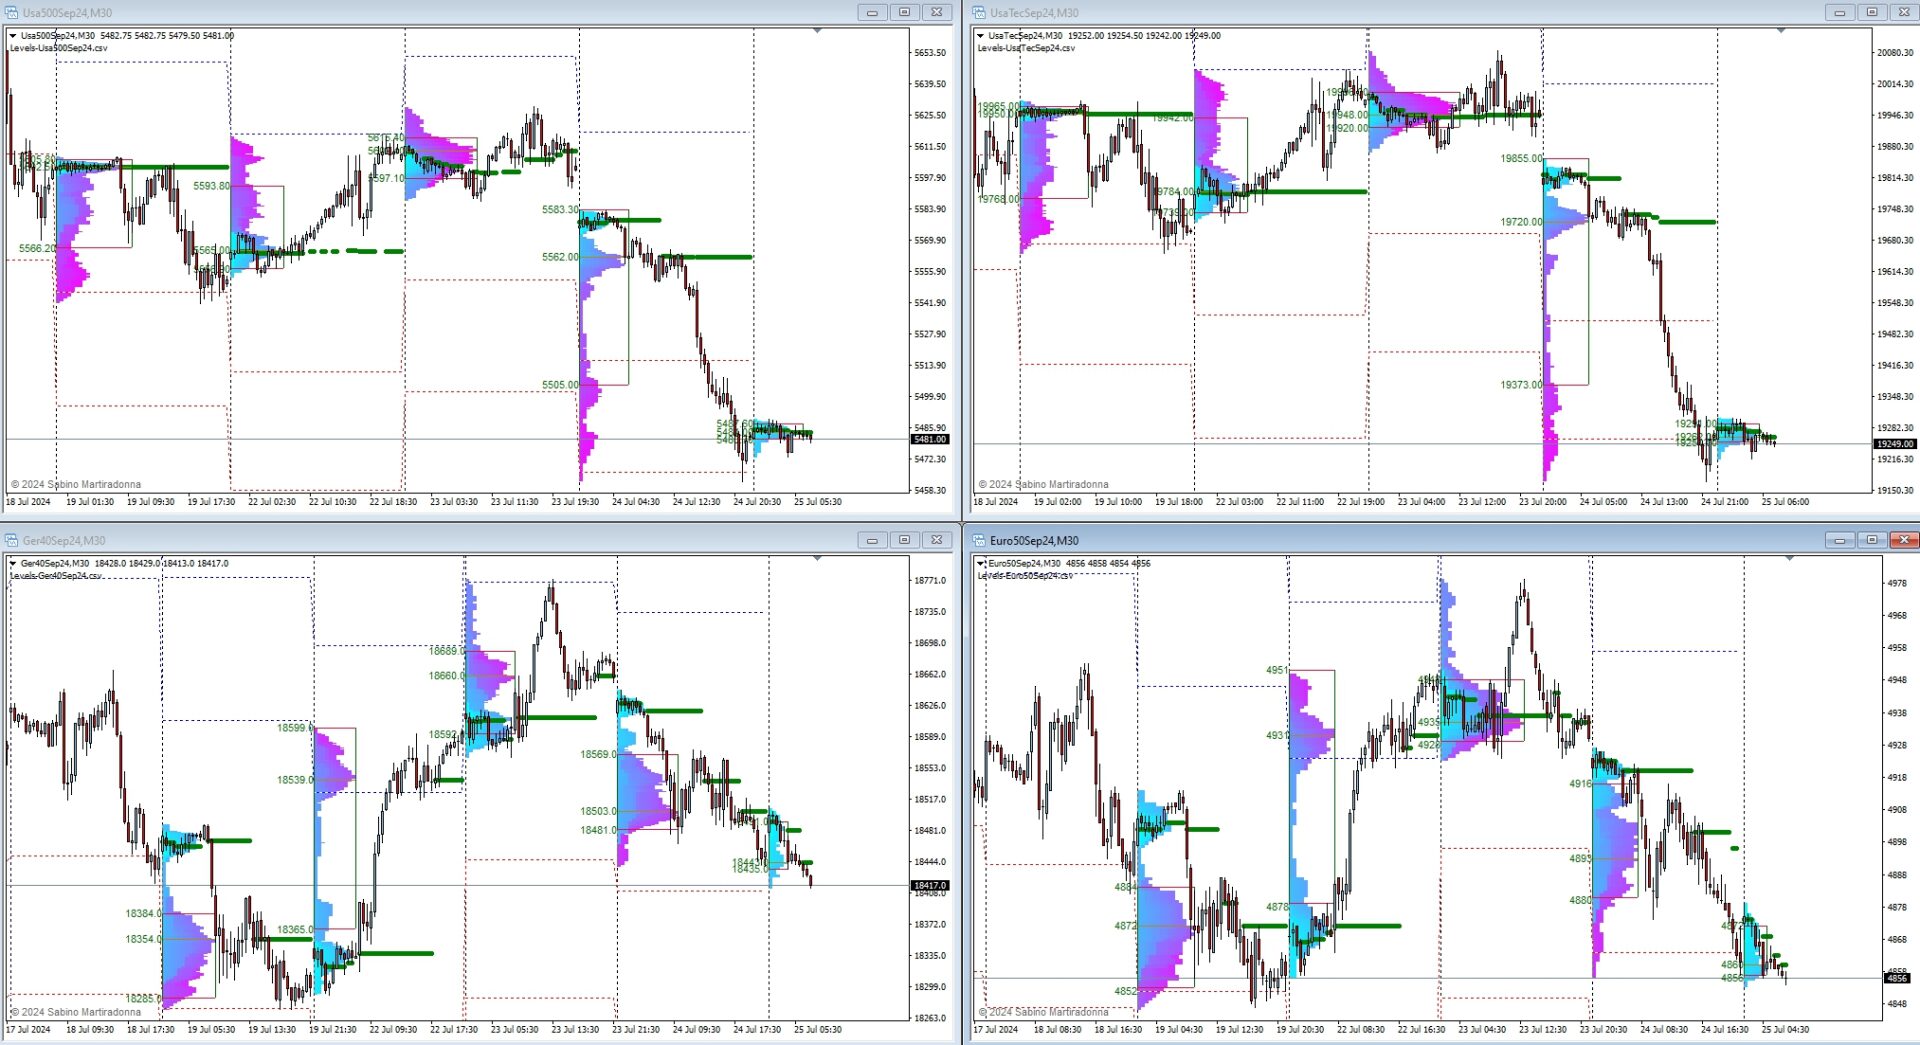Maximize the UsaTecSep24 chart window
1920x1045 pixels.
1871,13
